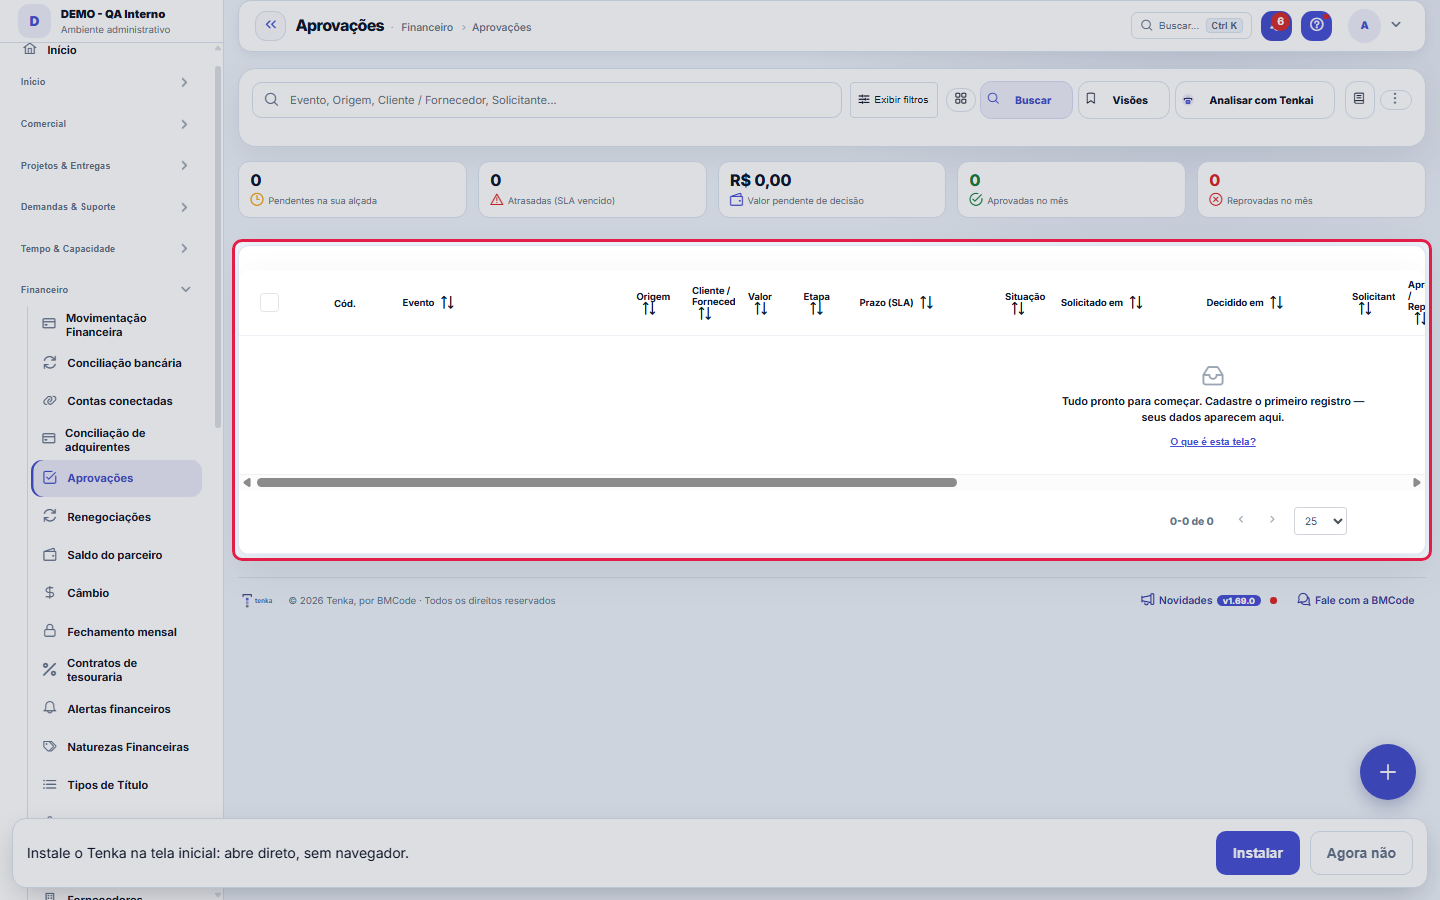
Task: Click Analisar com Tenkai button
Action: click(1254, 100)
